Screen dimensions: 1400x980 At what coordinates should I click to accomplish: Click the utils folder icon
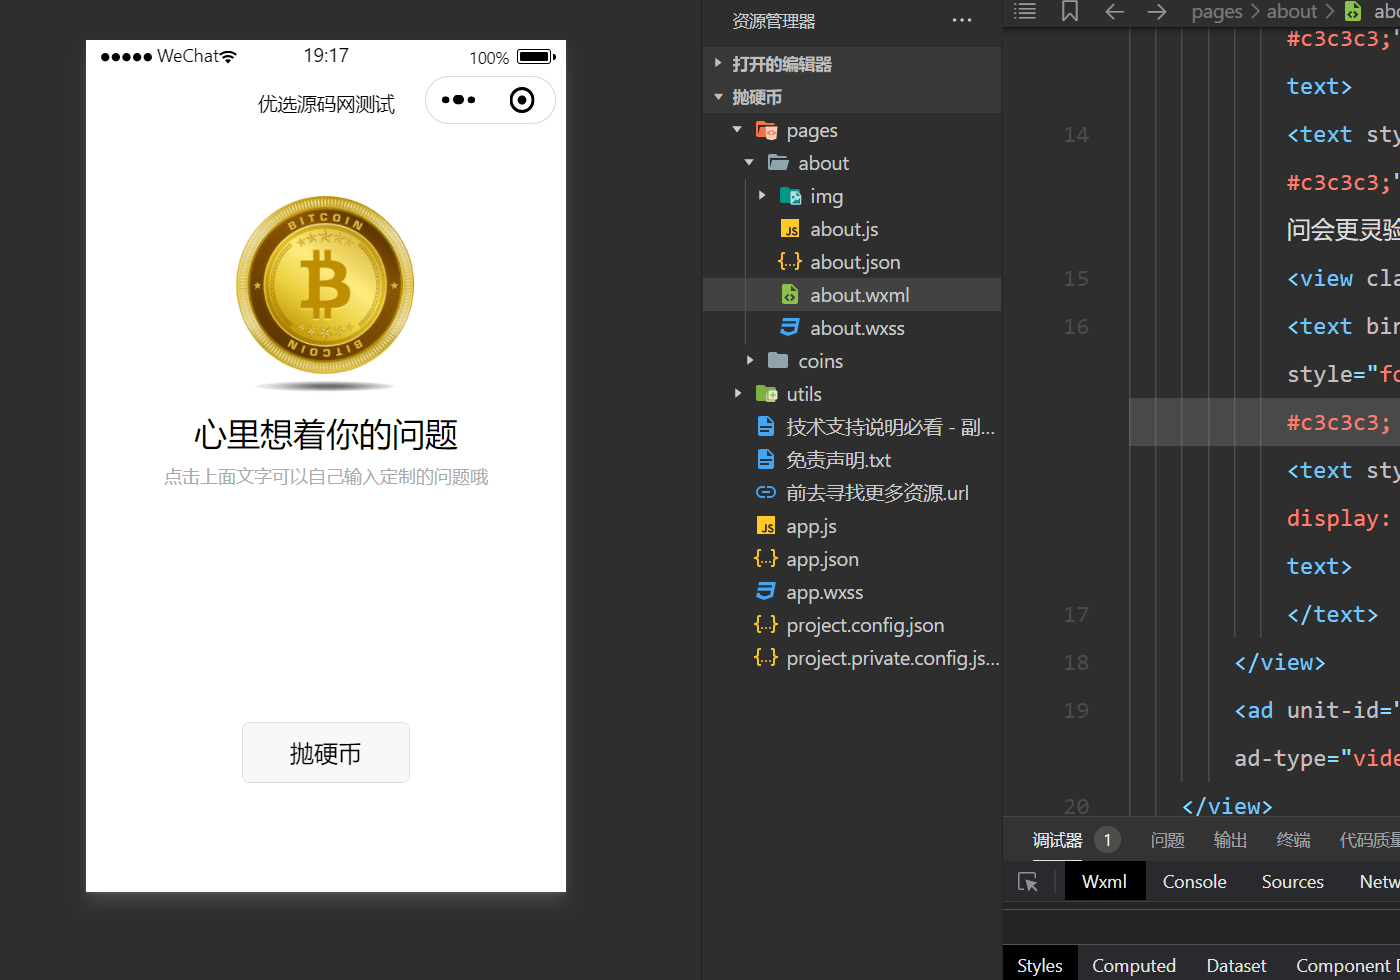click(x=767, y=394)
